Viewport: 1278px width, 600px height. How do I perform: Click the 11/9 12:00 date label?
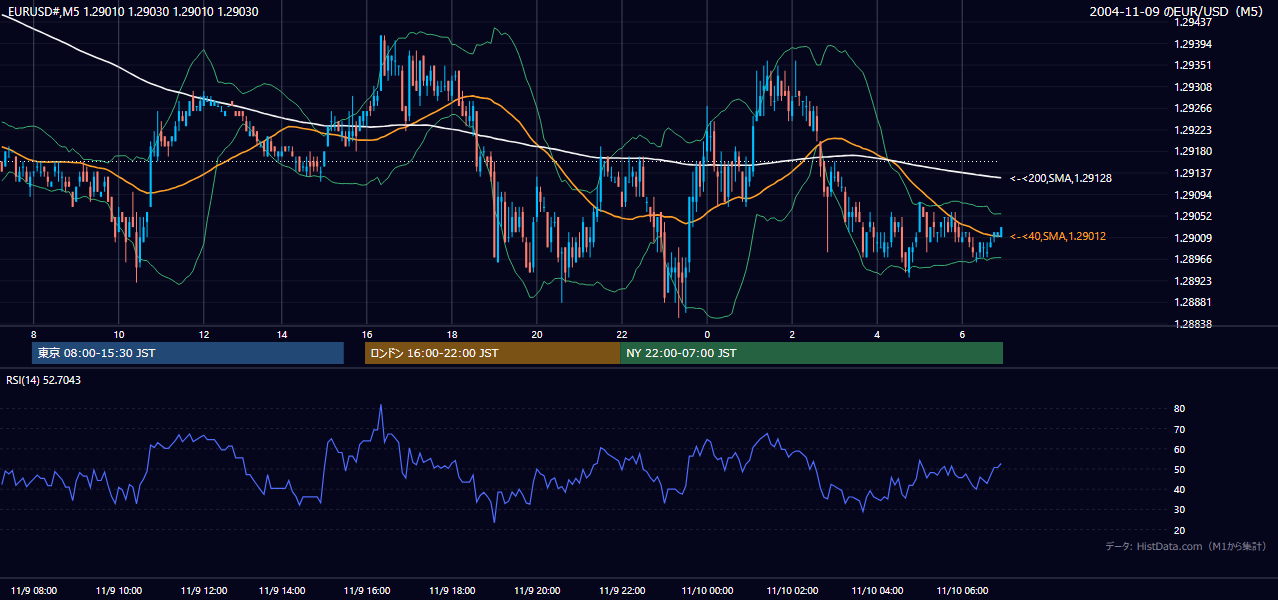click(203, 590)
